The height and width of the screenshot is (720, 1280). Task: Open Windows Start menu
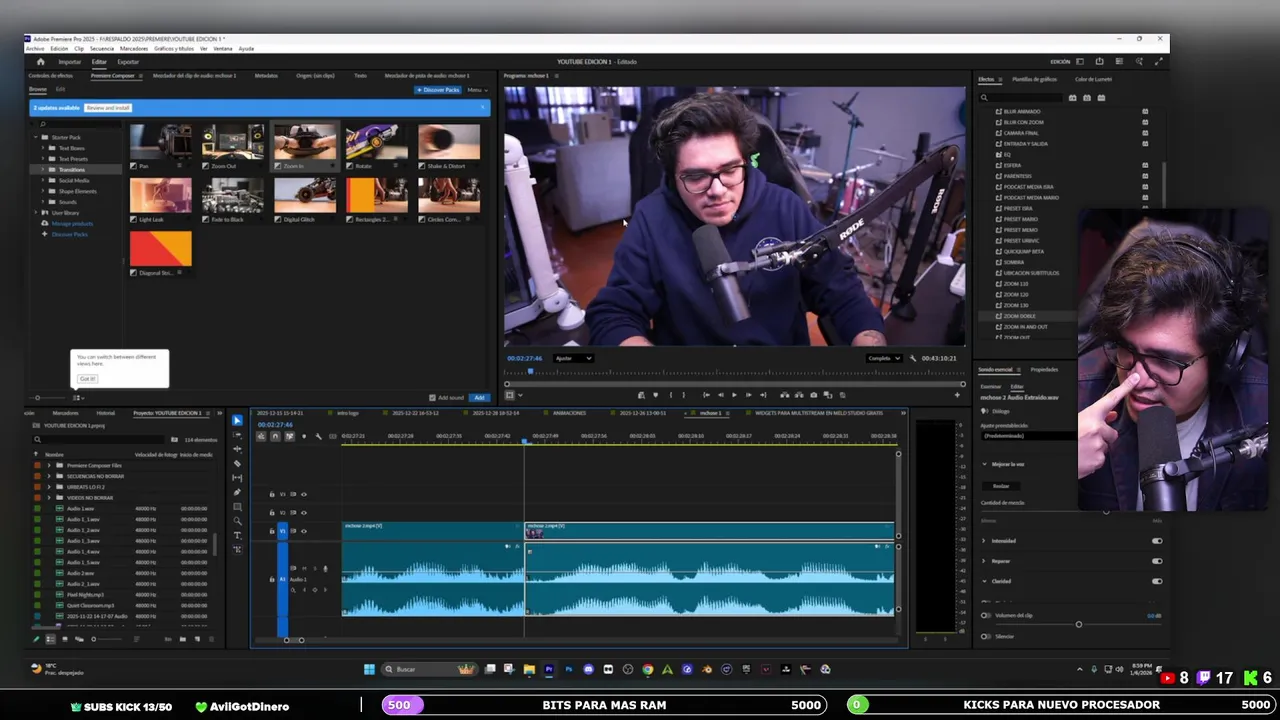tap(369, 669)
